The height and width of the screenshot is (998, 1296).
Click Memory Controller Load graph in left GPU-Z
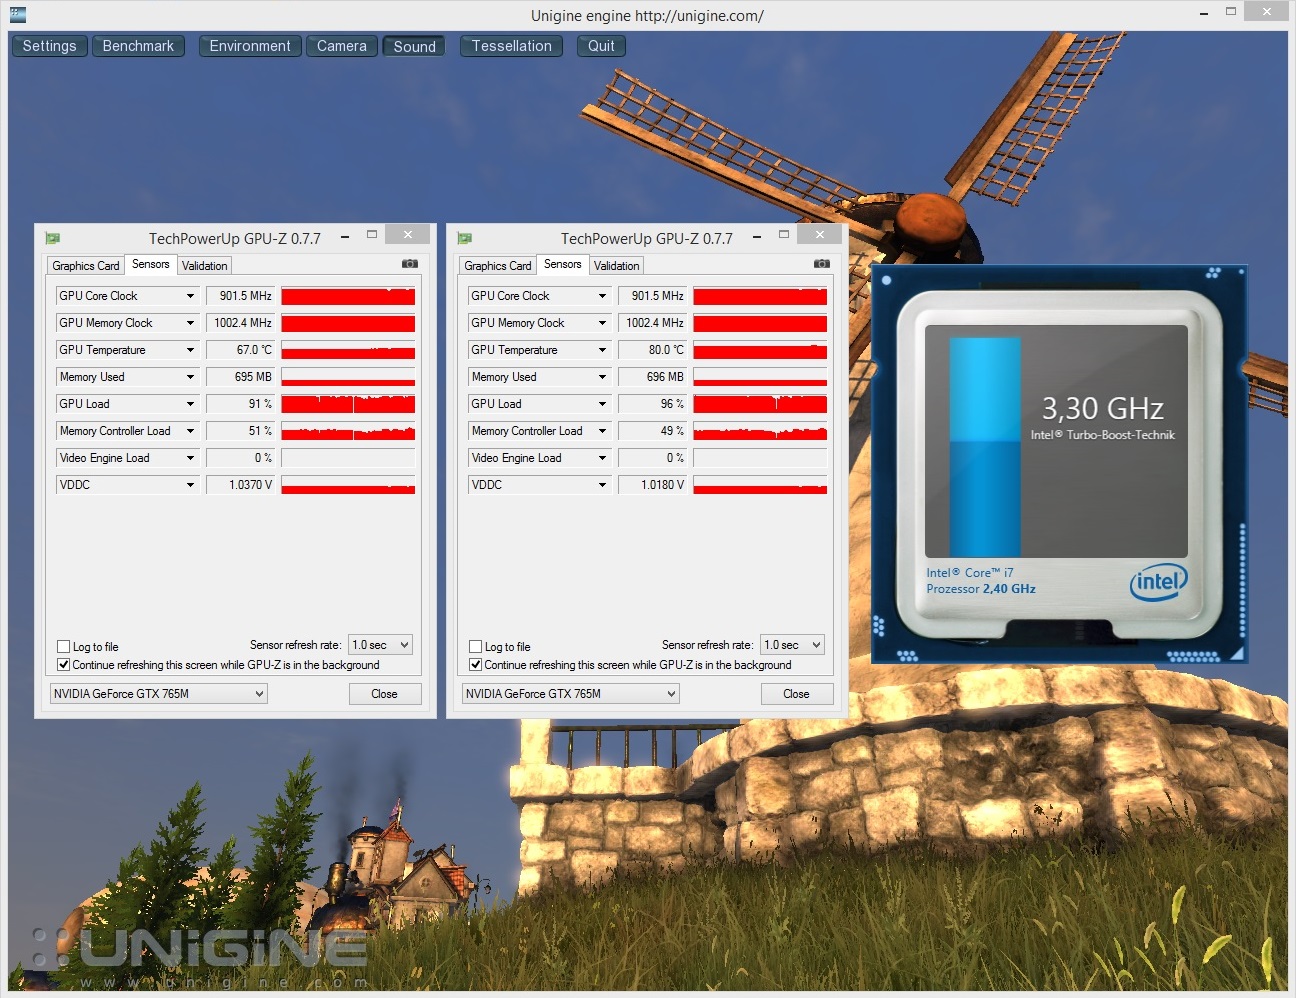(348, 431)
